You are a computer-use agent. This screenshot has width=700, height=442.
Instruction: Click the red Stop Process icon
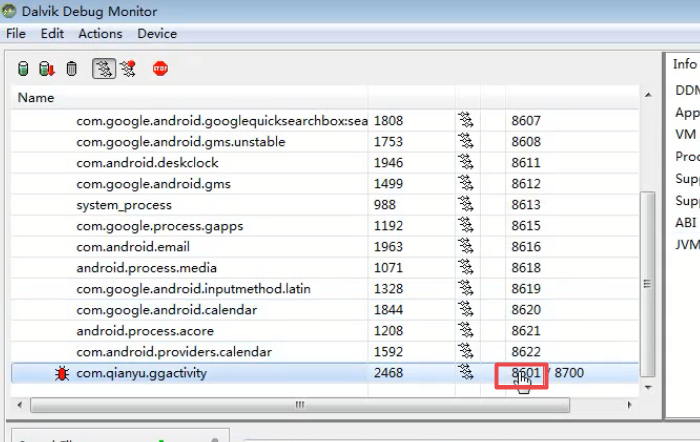(160, 69)
